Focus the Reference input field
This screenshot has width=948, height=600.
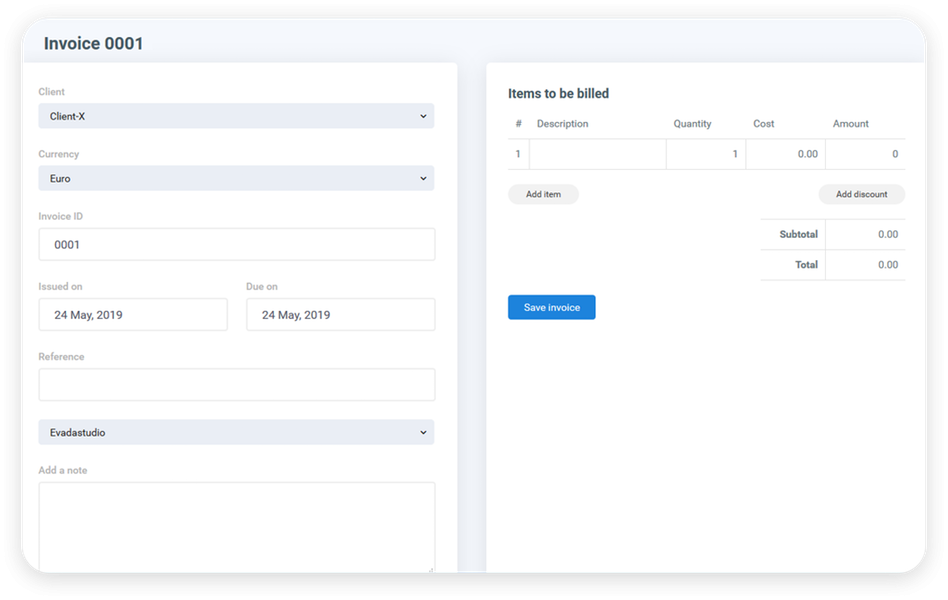pos(236,384)
